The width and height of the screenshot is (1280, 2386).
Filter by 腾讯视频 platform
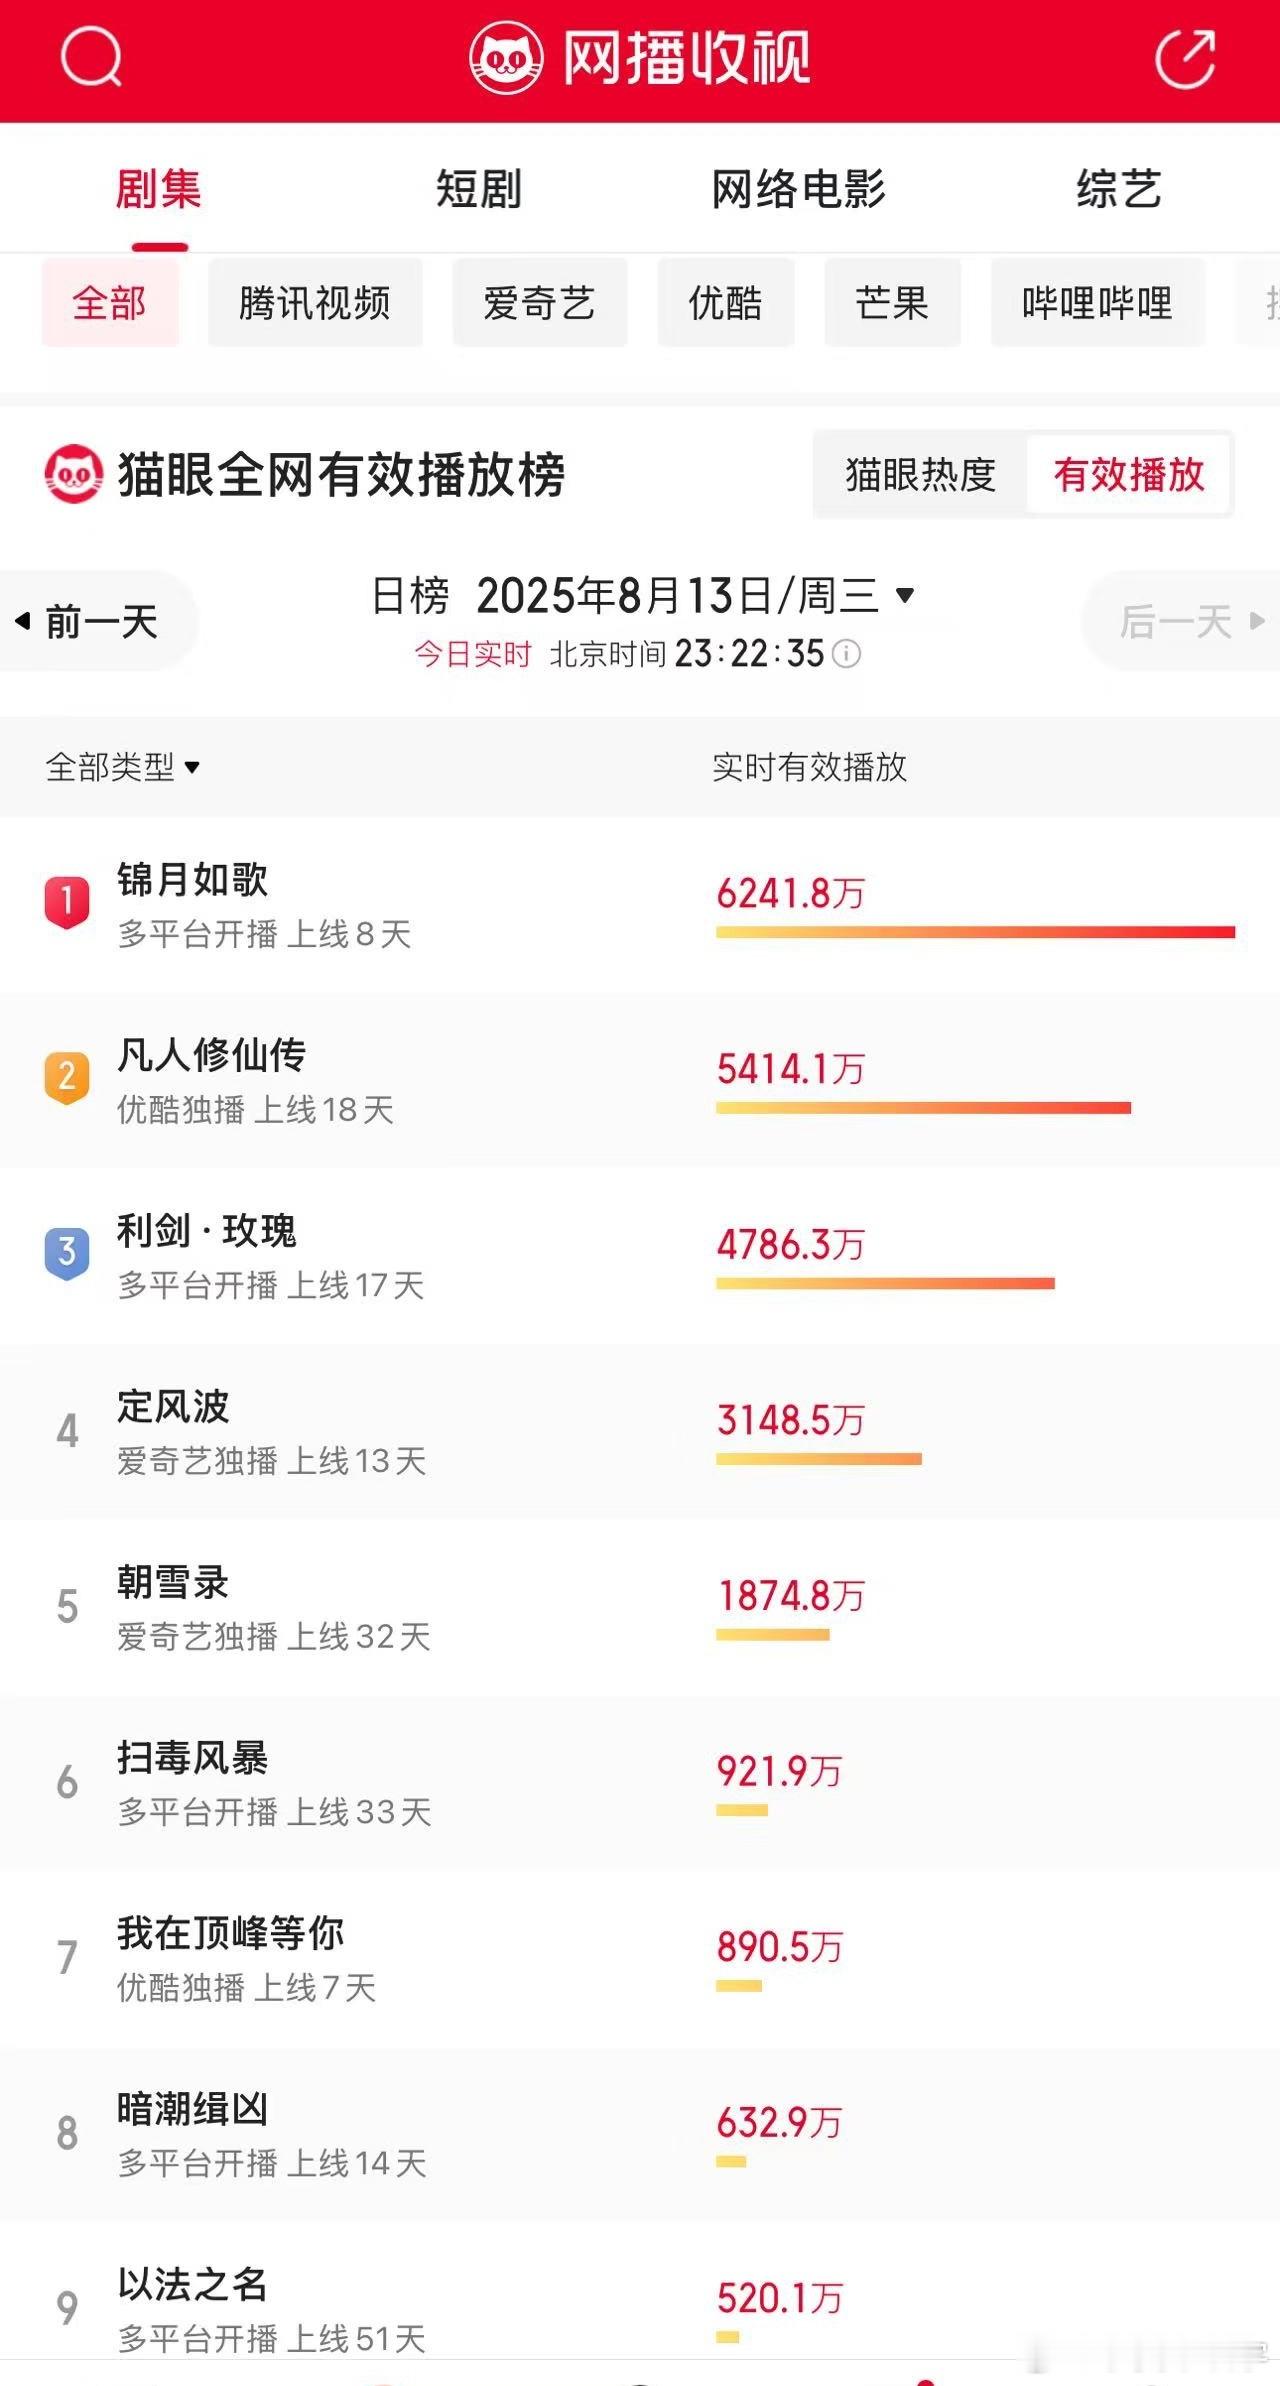click(315, 302)
